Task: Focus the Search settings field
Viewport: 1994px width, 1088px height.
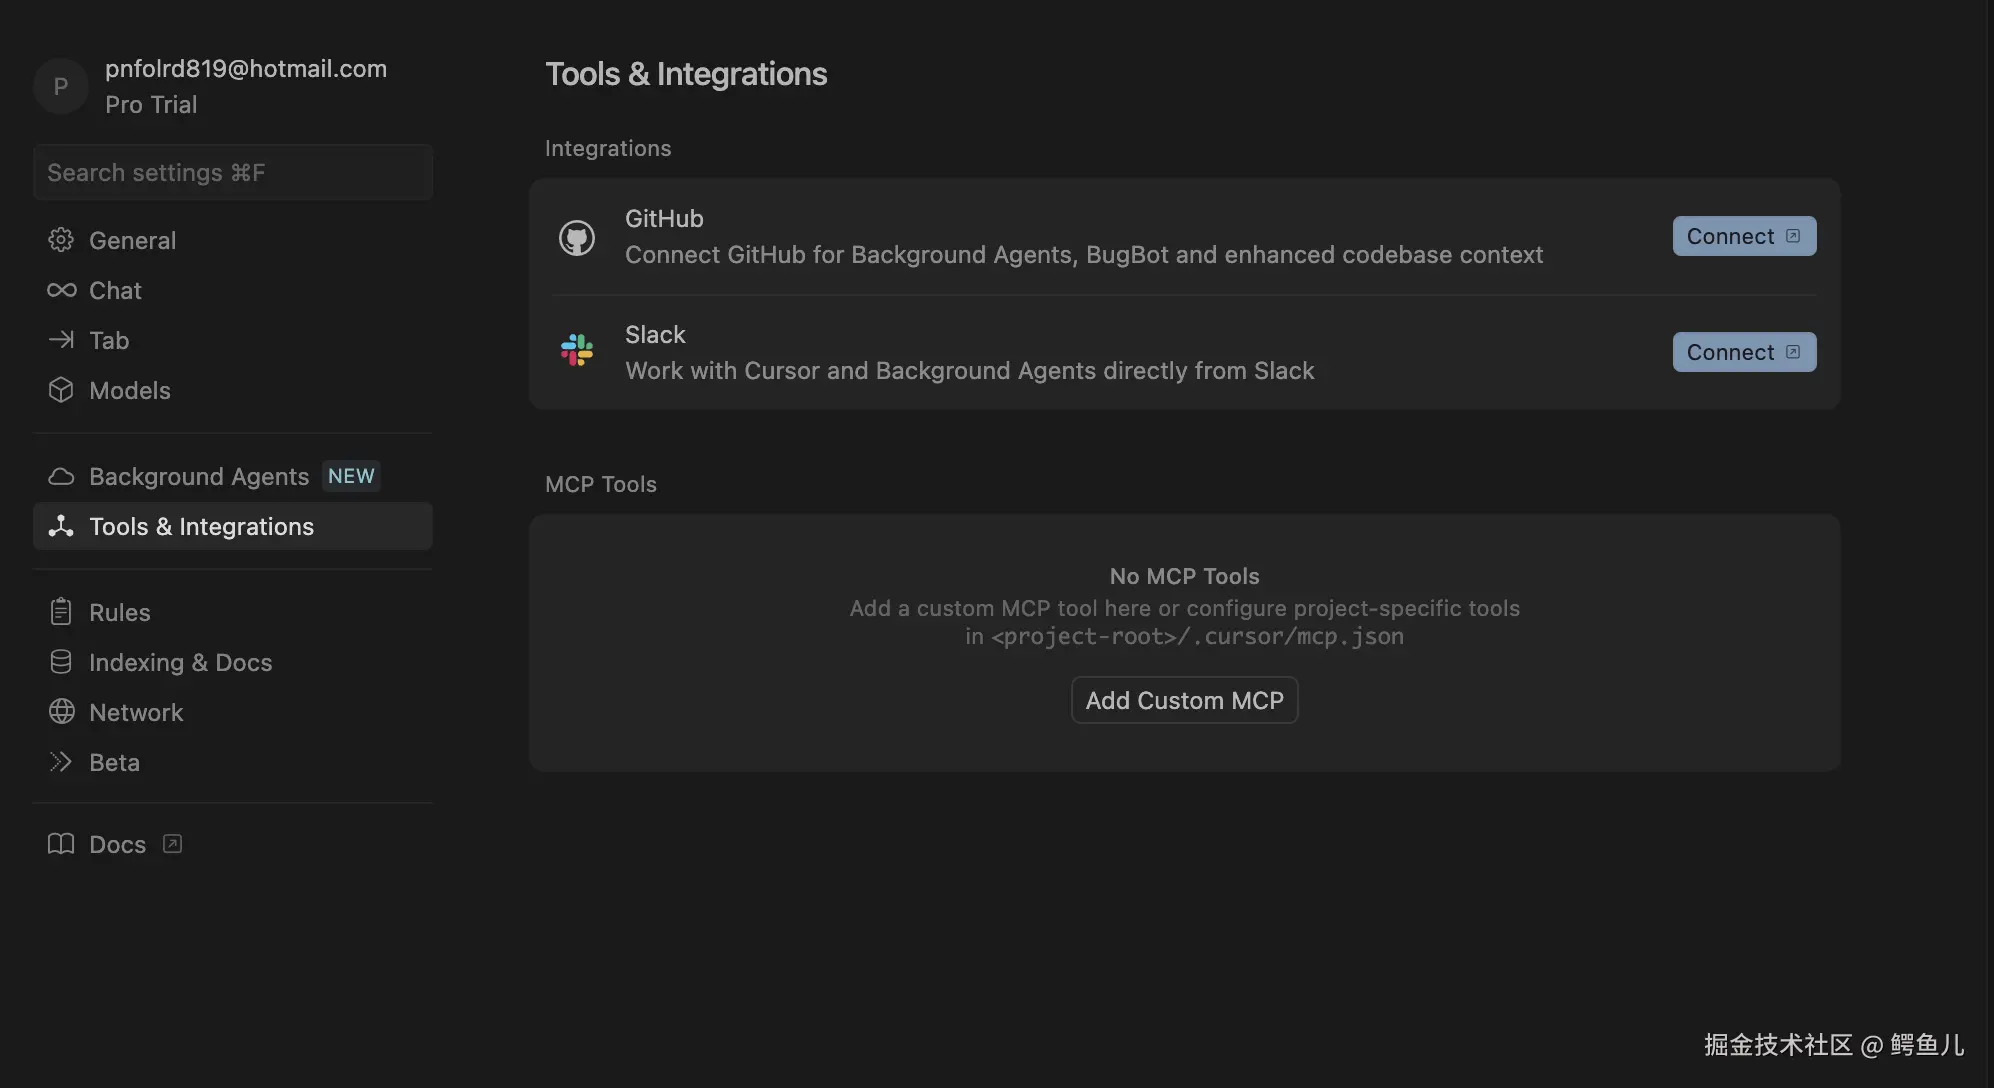Action: click(232, 172)
